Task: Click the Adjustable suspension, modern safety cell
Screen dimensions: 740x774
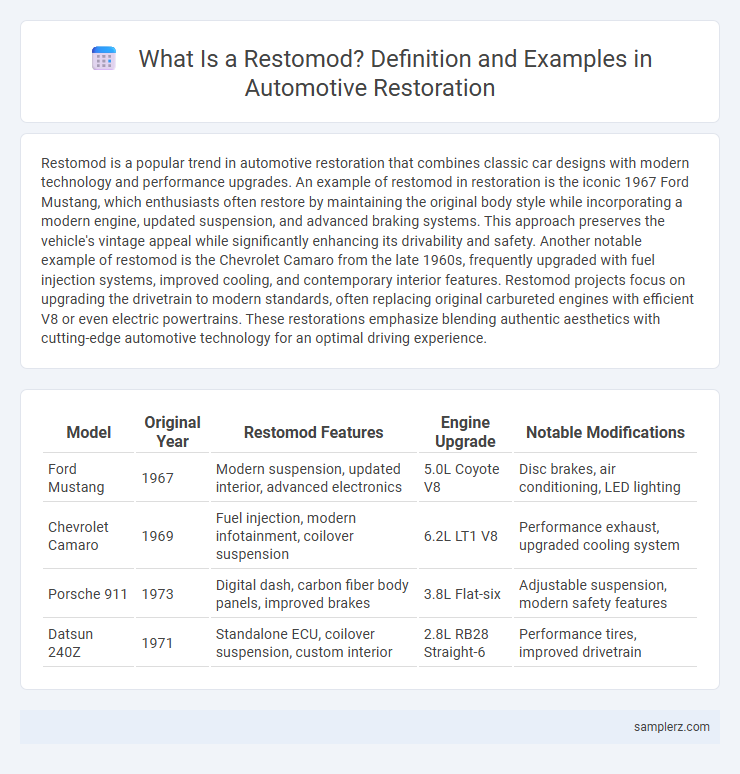Action: coord(605,594)
